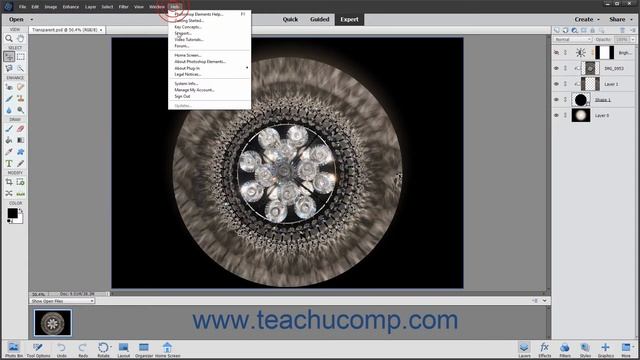Select the Lasso tool
This screenshot has height=360, width=640.
click(9, 68)
